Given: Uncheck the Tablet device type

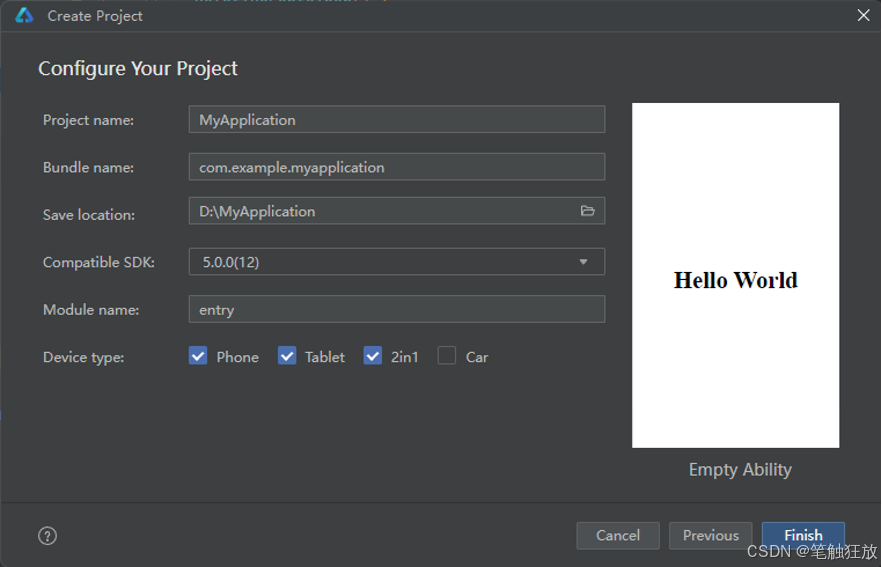Looking at the screenshot, I should [287, 356].
